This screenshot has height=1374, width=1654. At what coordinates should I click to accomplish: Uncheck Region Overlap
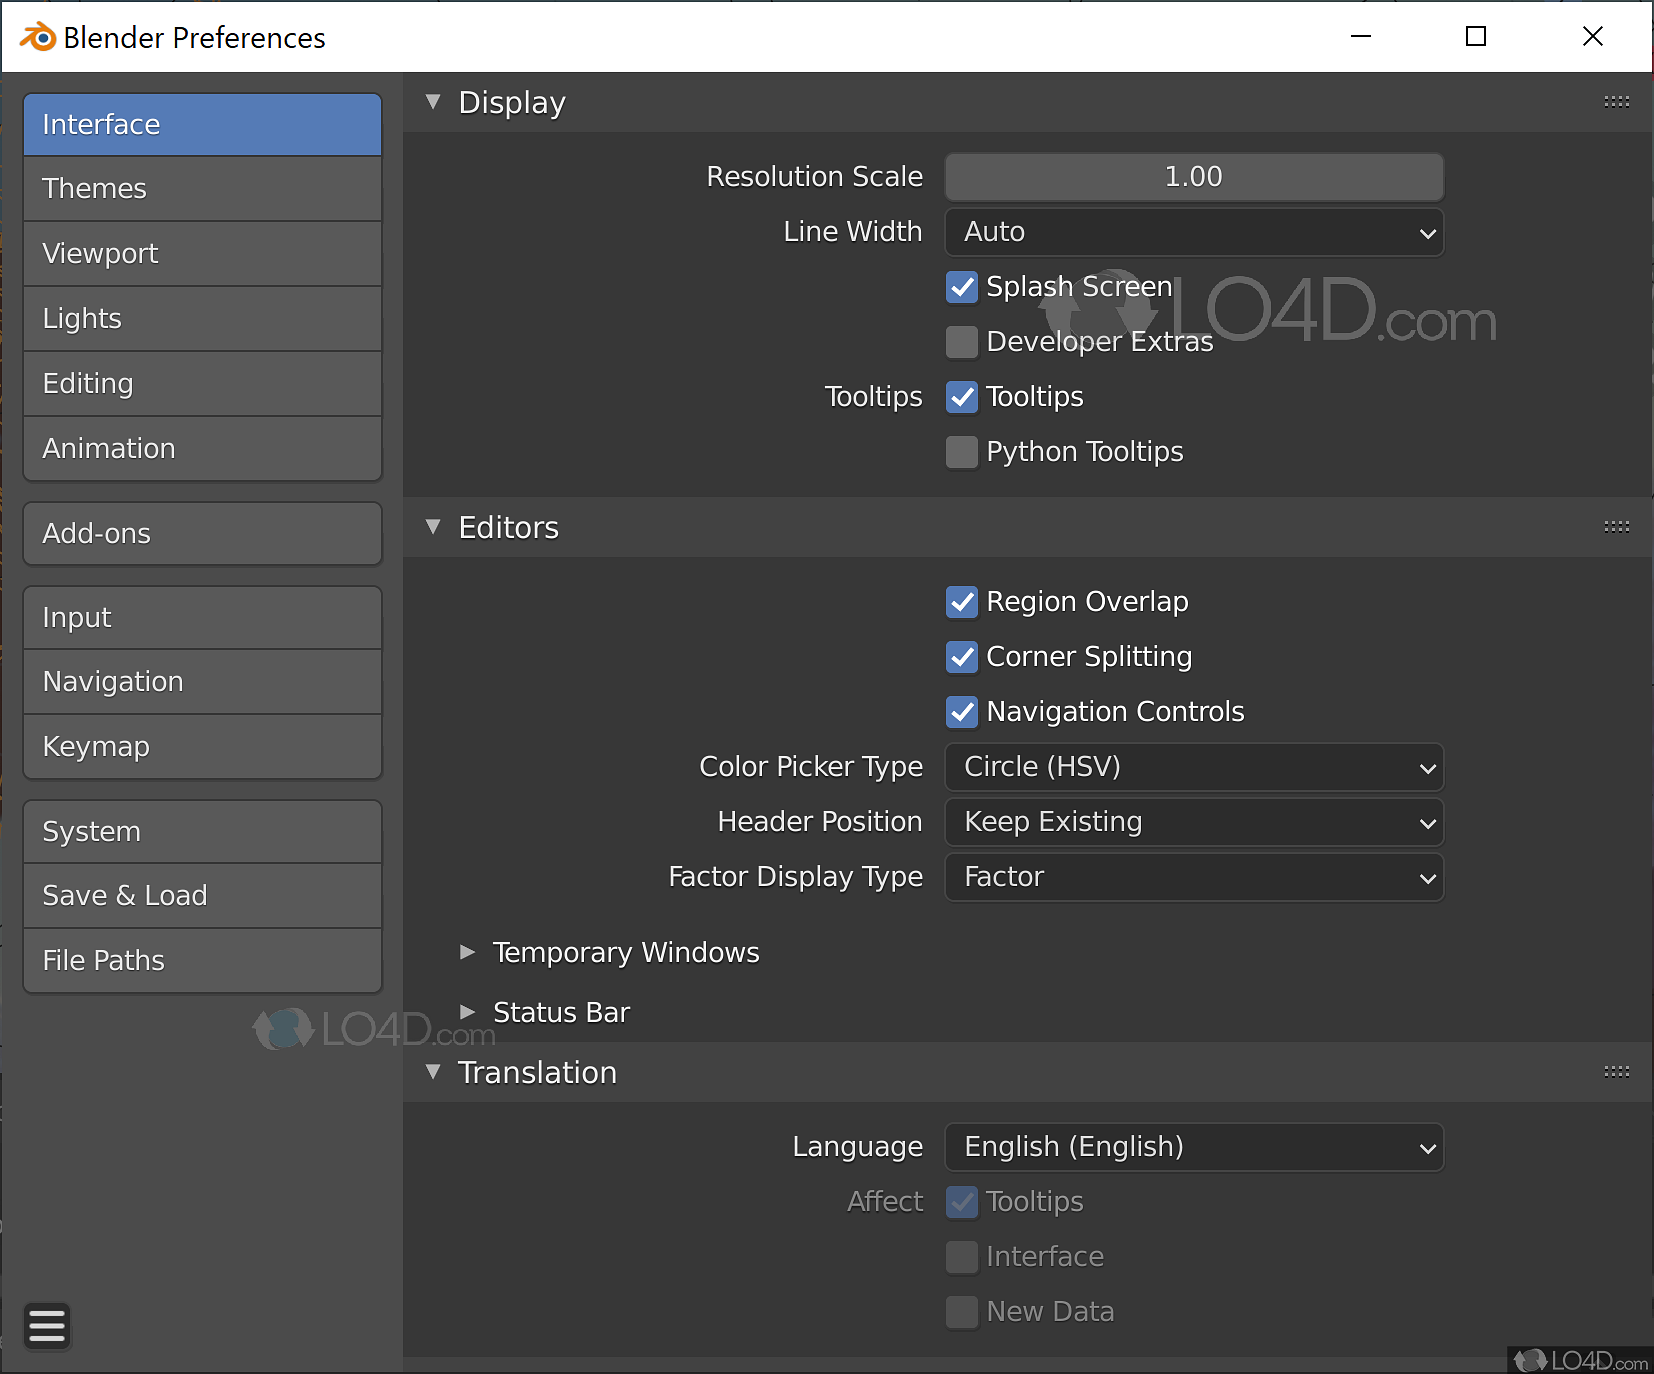962,602
